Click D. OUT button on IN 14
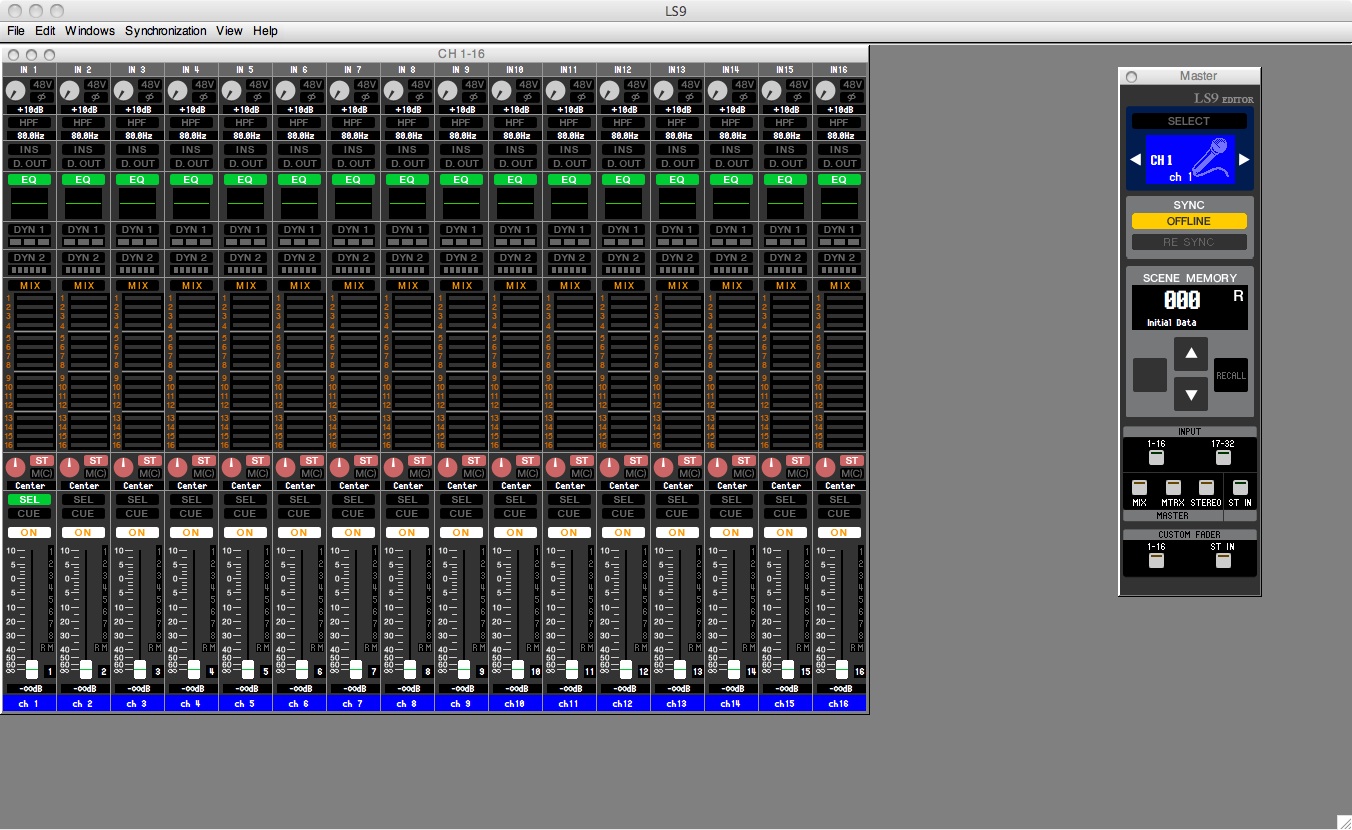1352x830 pixels. pyautogui.click(x=732, y=164)
